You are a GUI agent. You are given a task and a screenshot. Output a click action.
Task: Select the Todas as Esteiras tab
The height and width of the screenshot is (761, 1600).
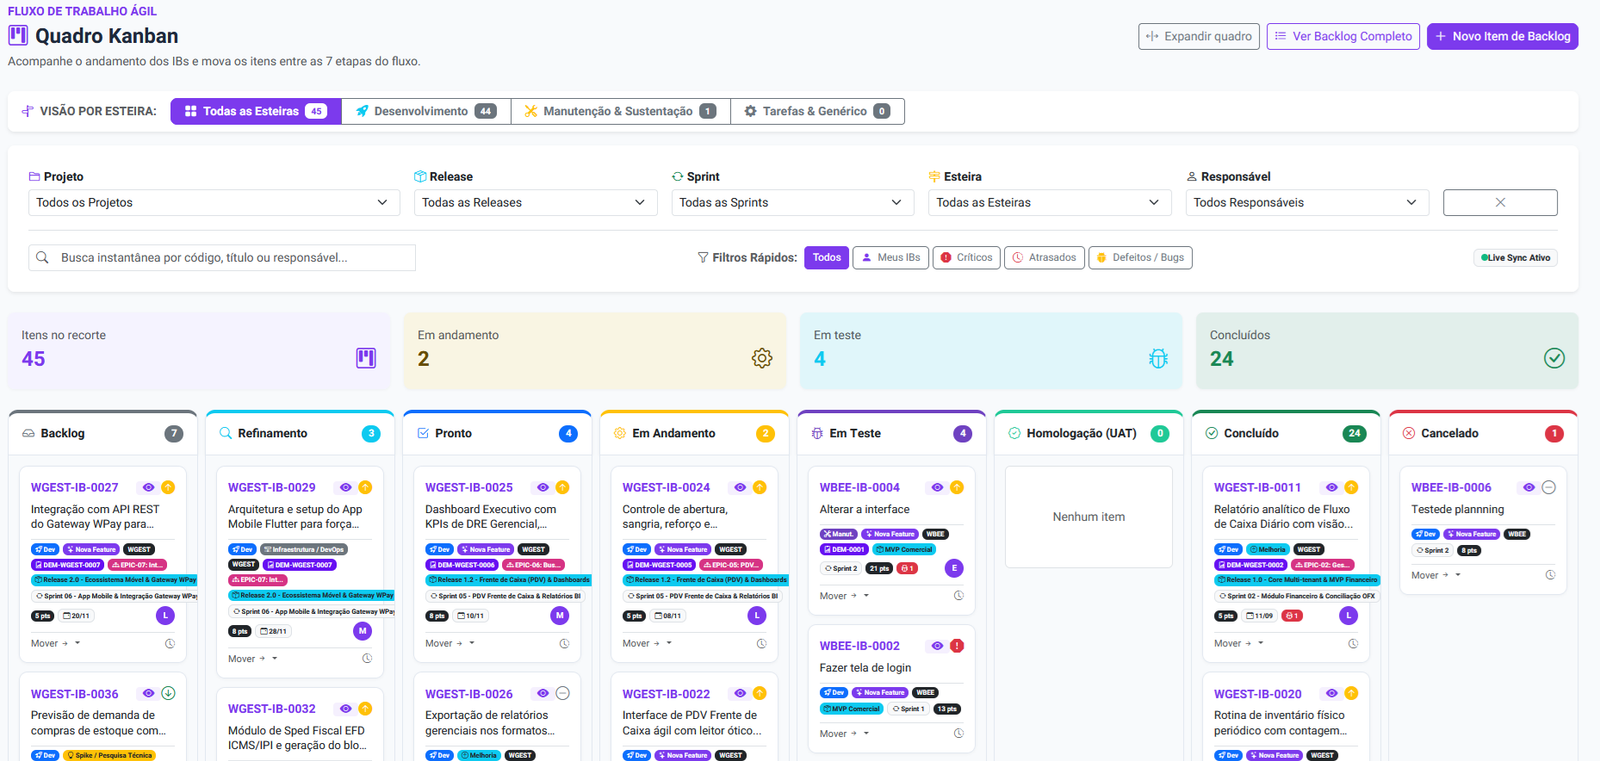(x=256, y=111)
